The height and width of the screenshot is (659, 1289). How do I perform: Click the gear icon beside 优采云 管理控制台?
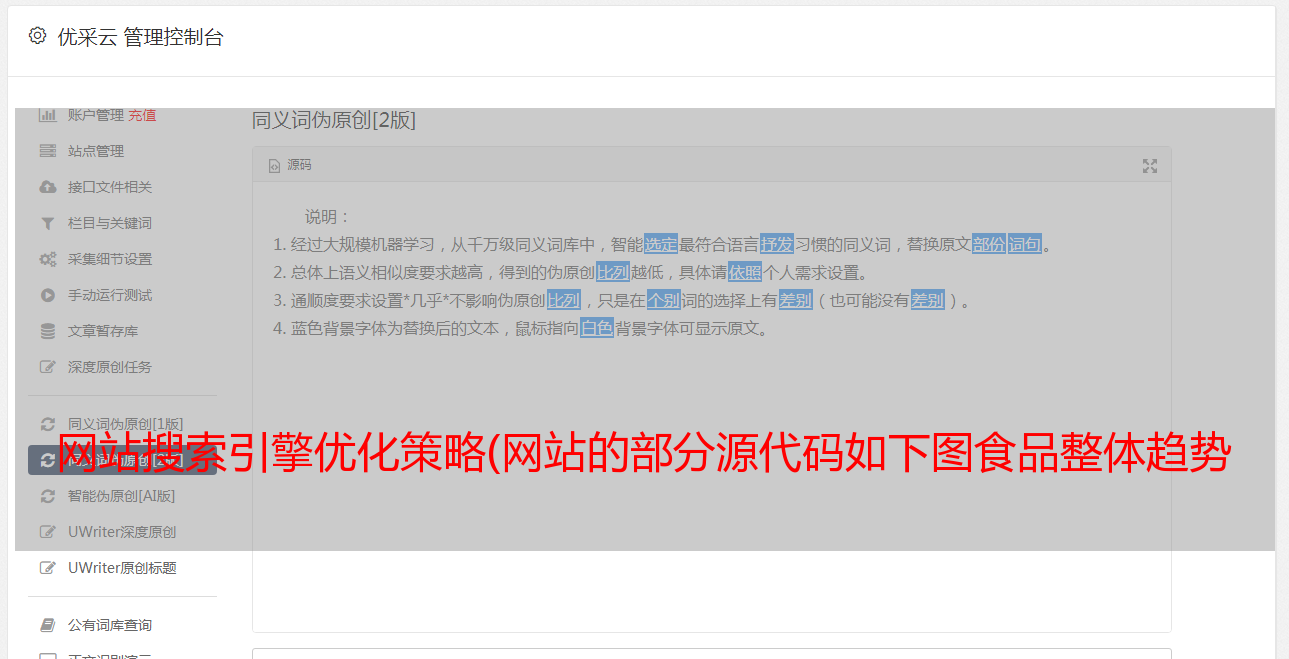[x=38, y=36]
